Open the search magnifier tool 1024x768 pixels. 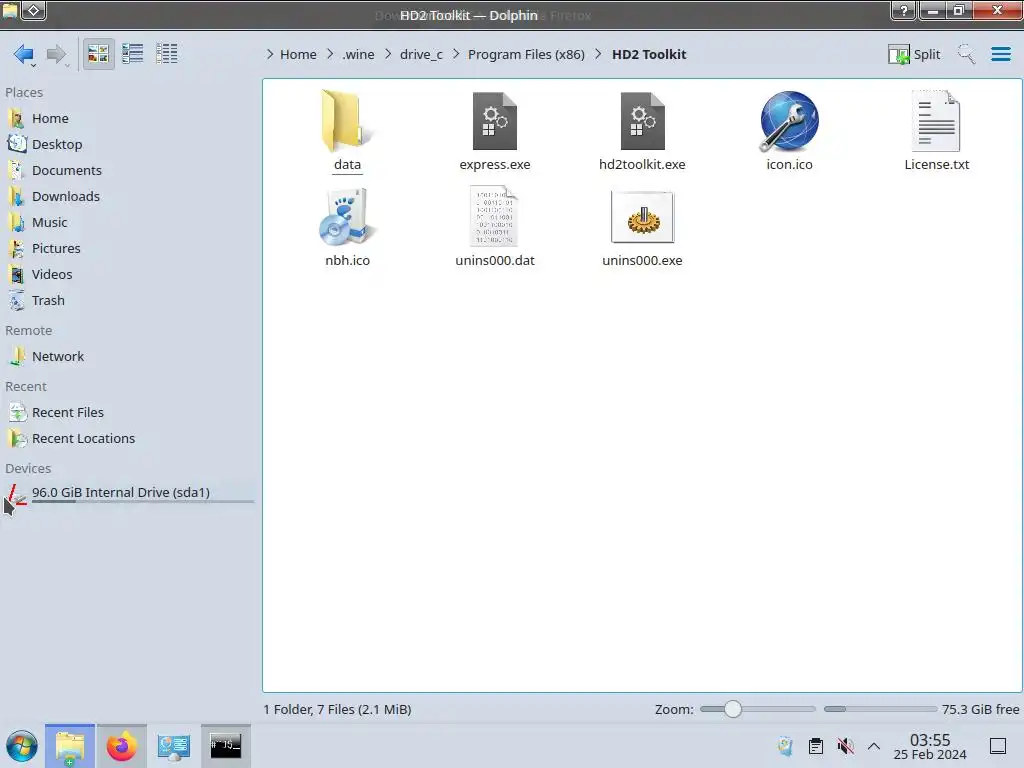(966, 54)
